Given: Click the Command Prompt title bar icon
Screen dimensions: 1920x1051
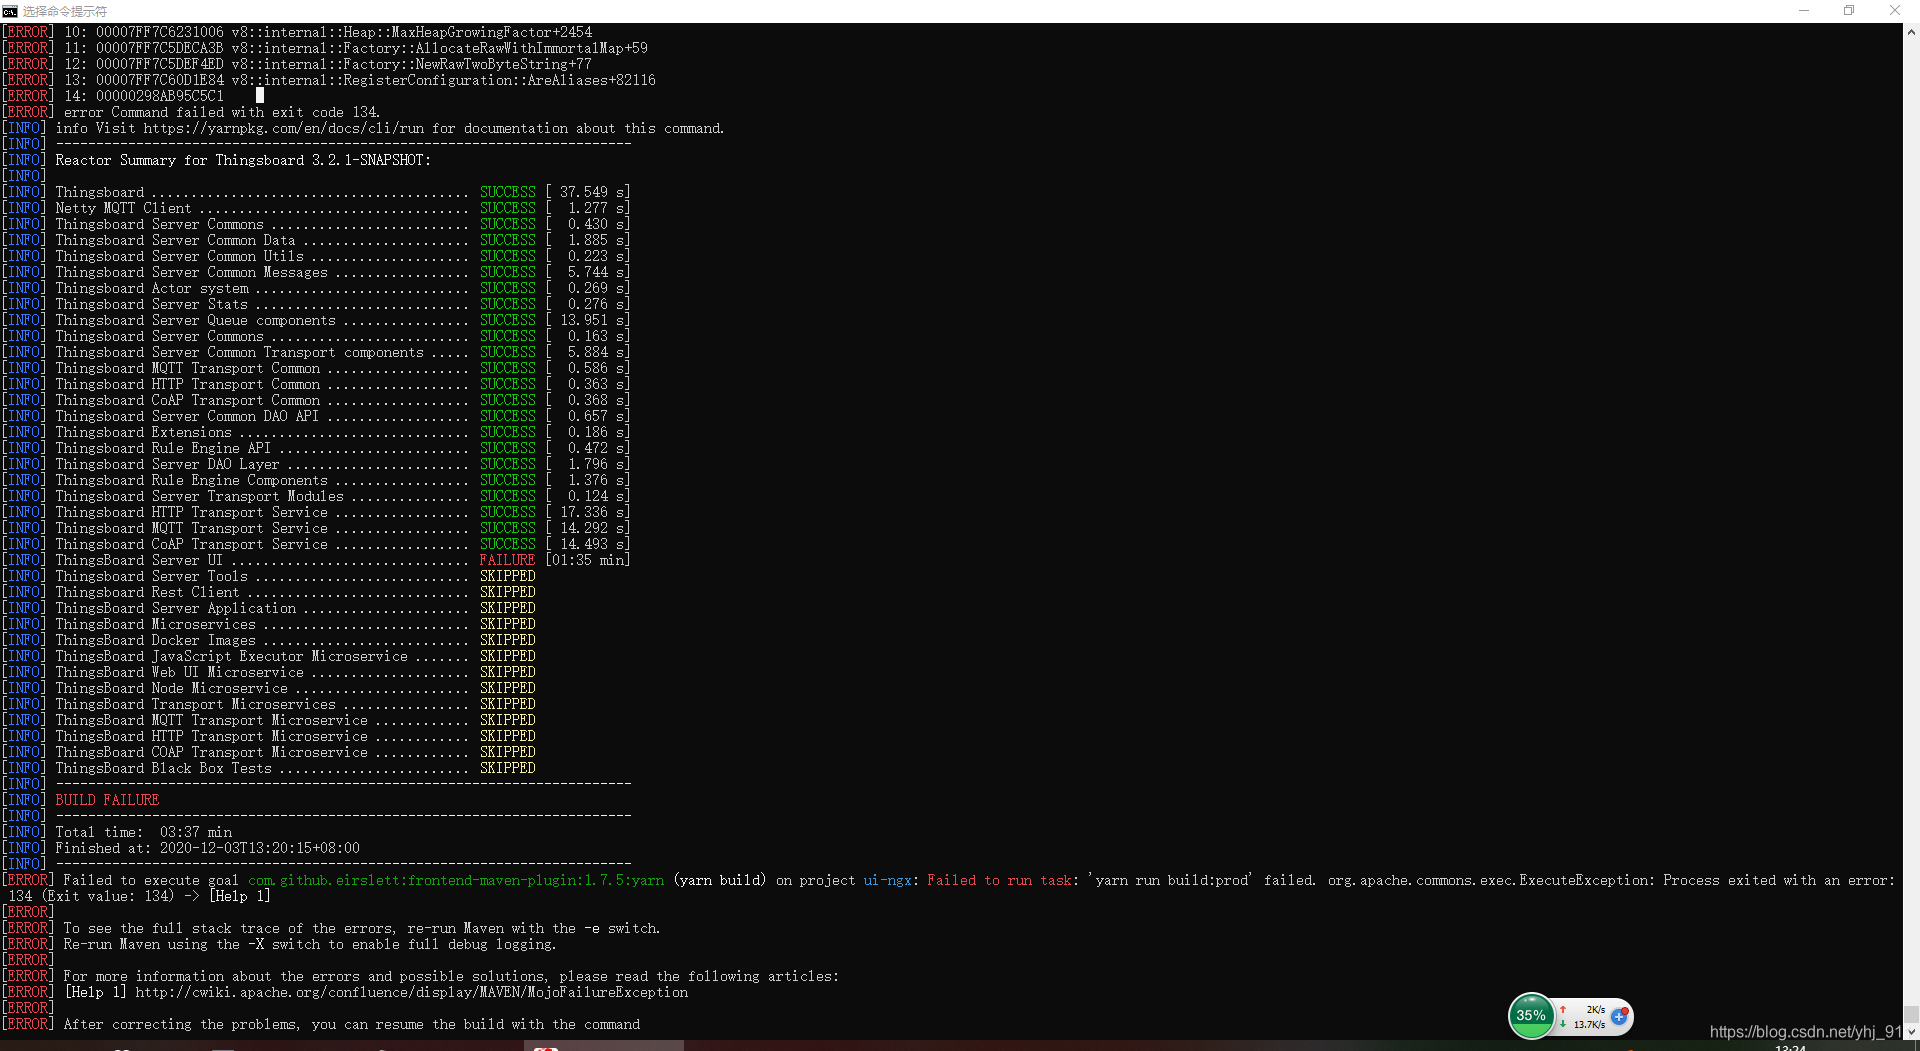Looking at the screenshot, I should (x=10, y=11).
